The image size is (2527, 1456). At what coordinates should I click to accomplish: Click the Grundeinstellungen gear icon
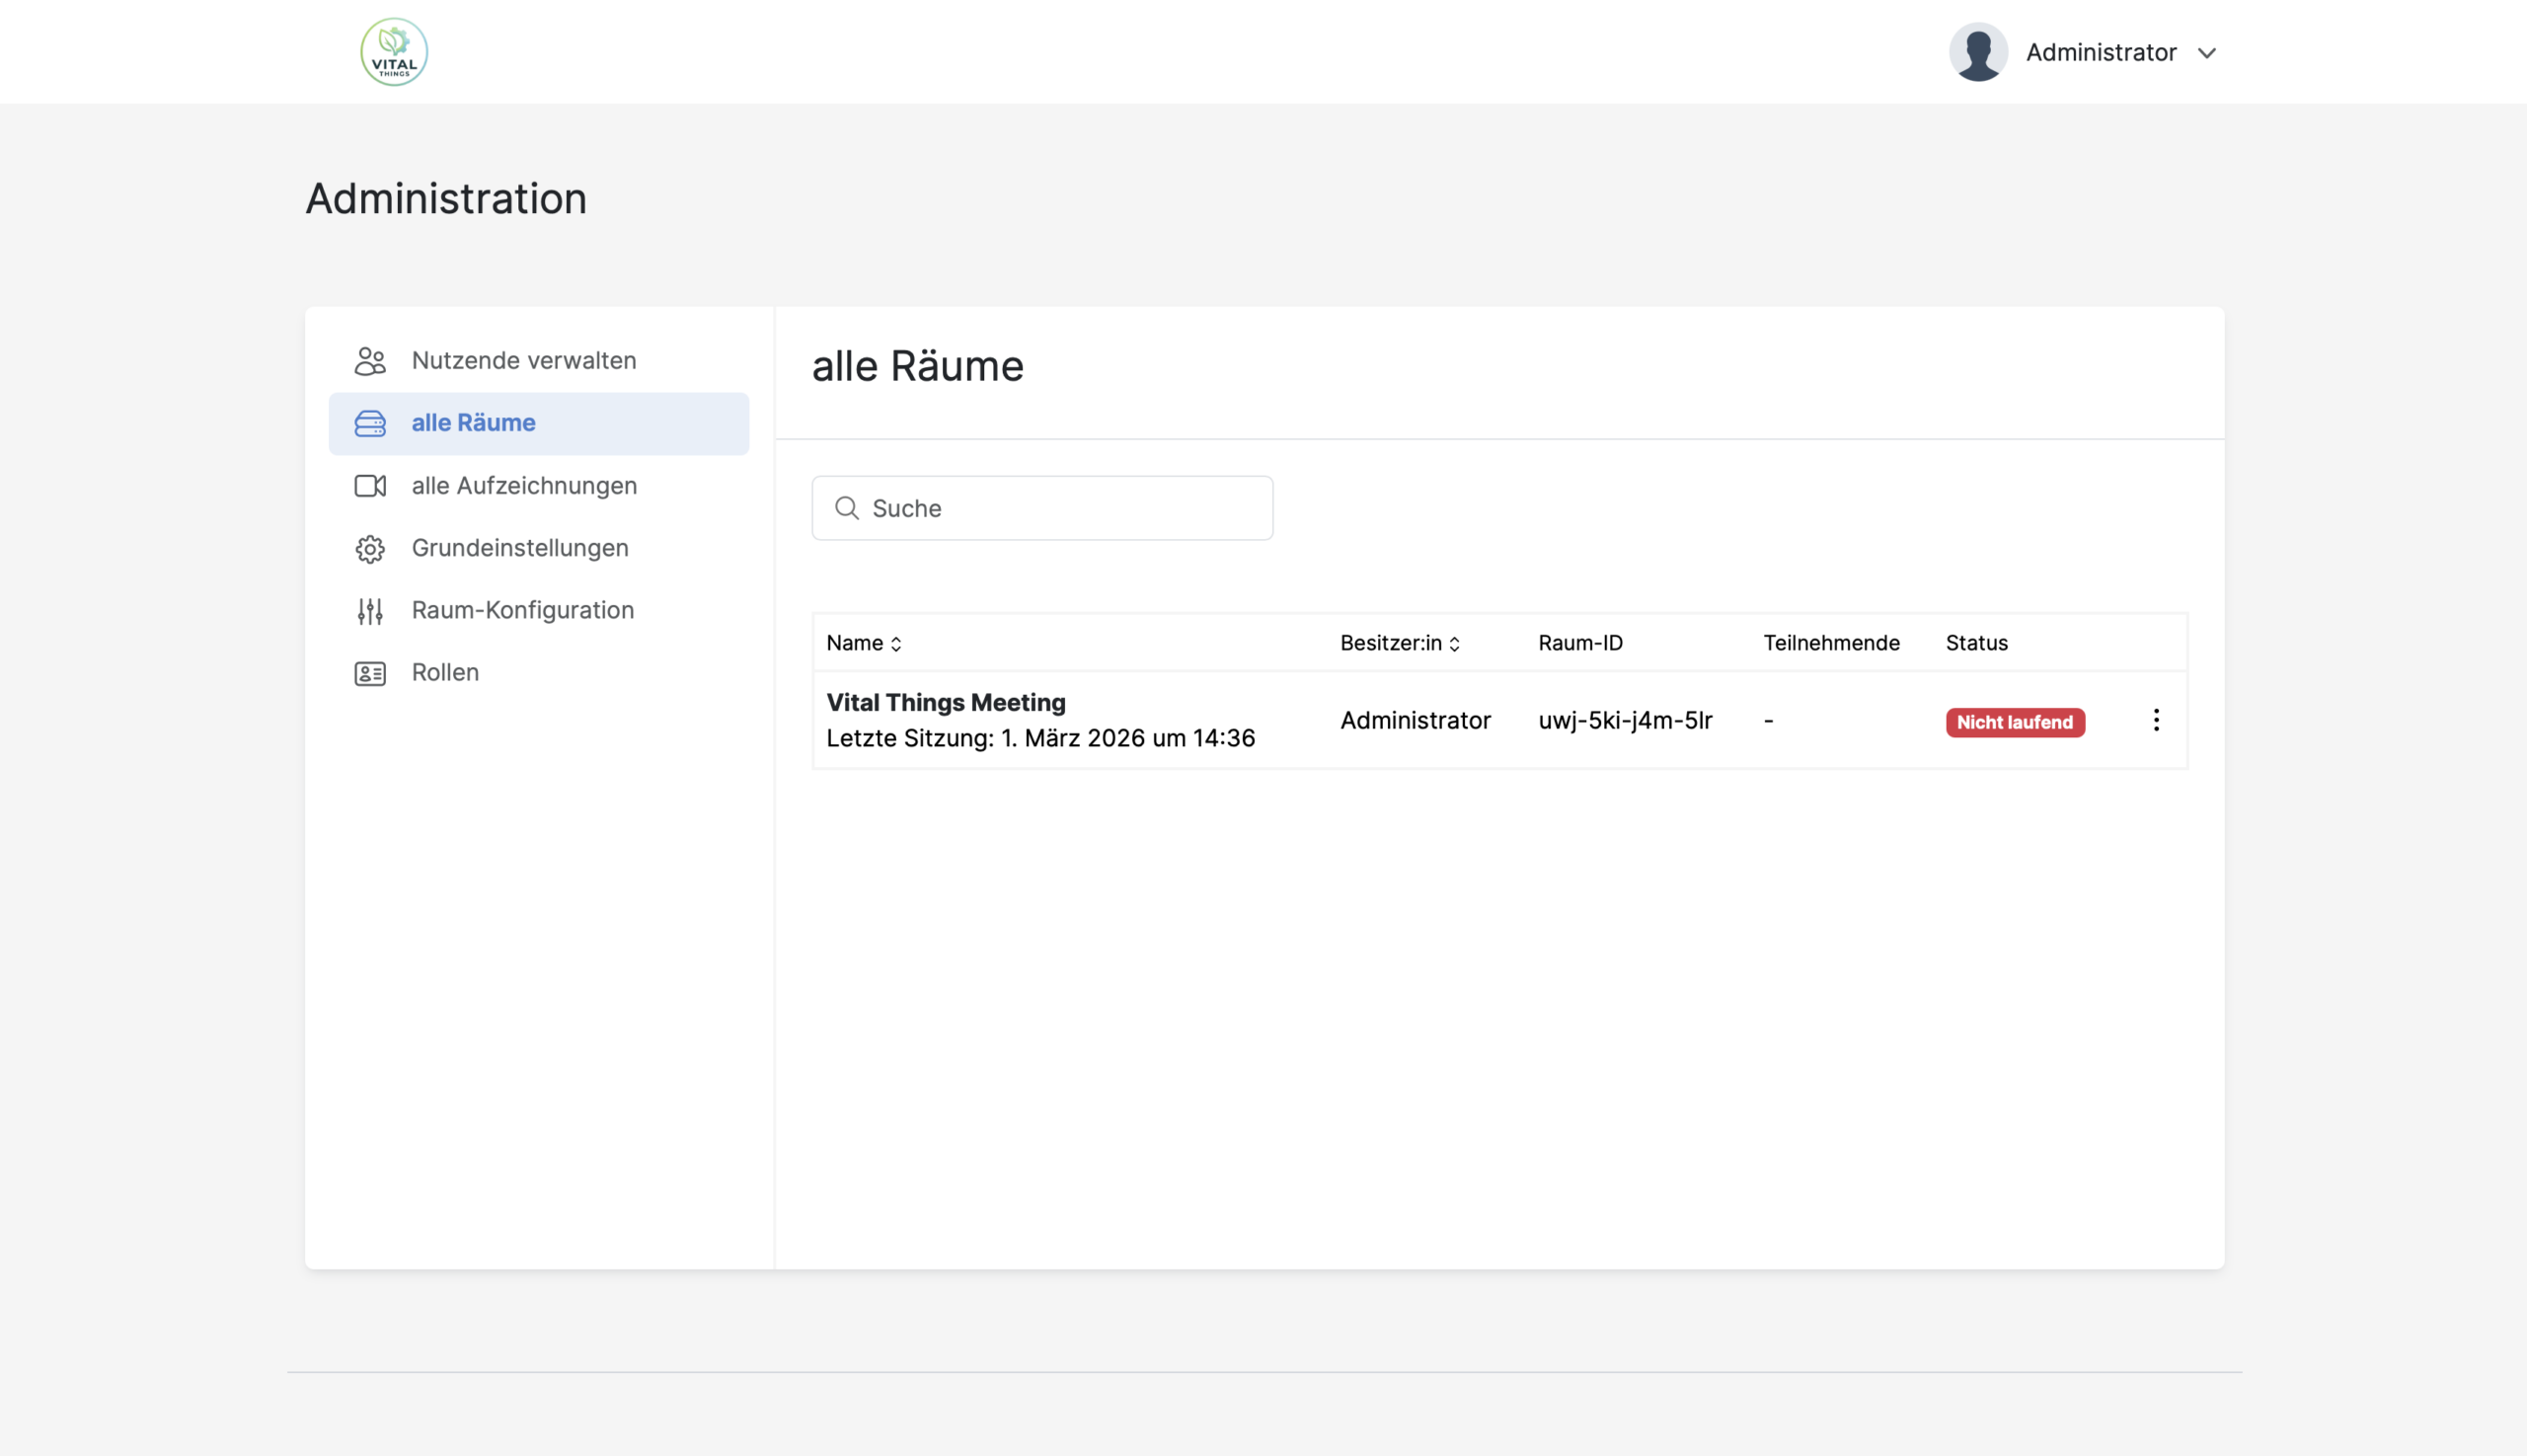[370, 549]
